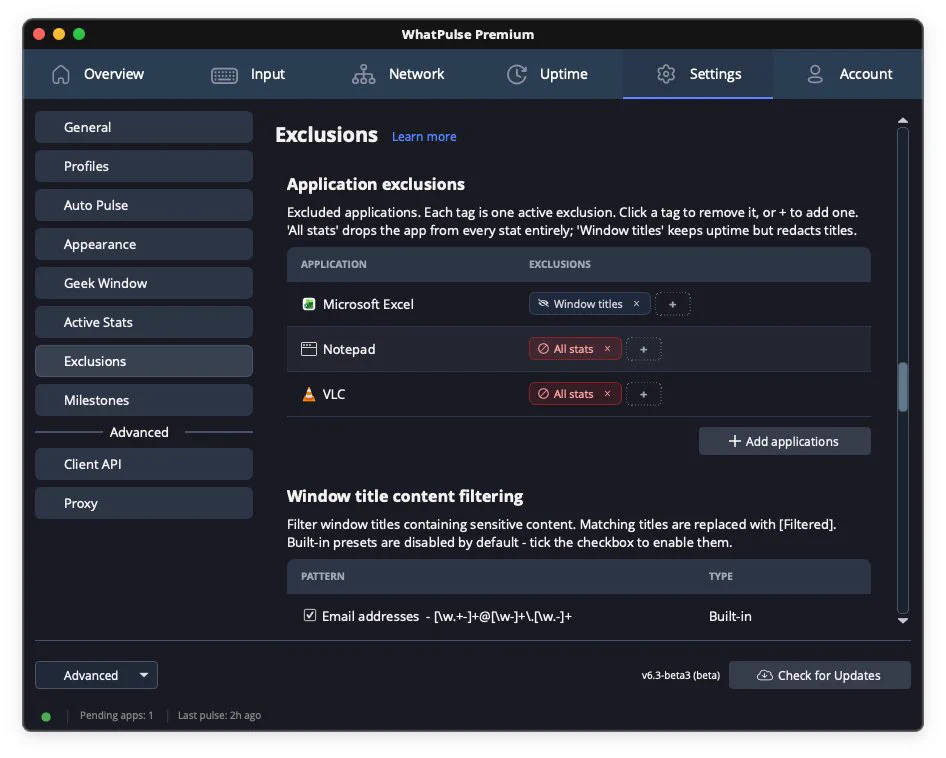This screenshot has height=758, width=946.
Task: Select the Exclusions sidebar item
Action: click(144, 361)
